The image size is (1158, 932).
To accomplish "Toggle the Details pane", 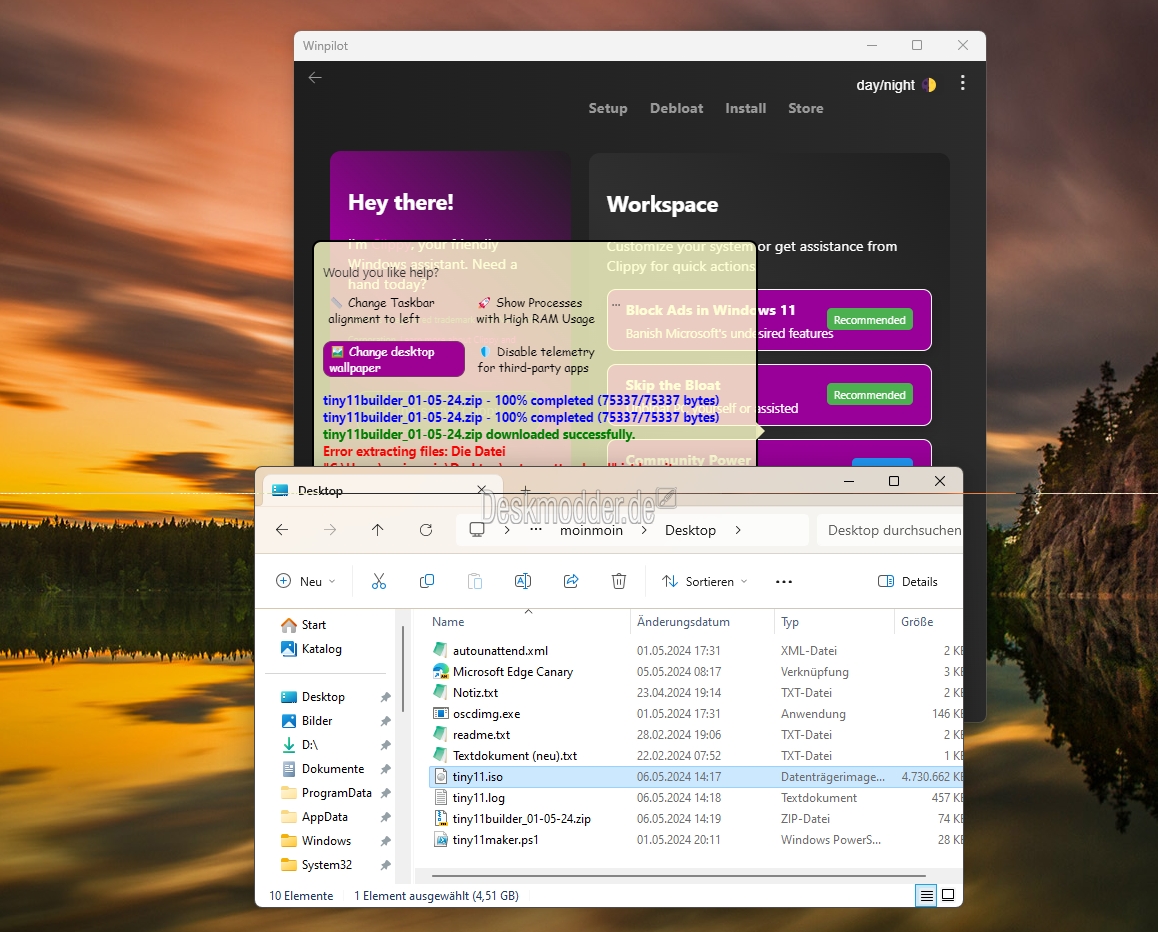I will click(908, 581).
